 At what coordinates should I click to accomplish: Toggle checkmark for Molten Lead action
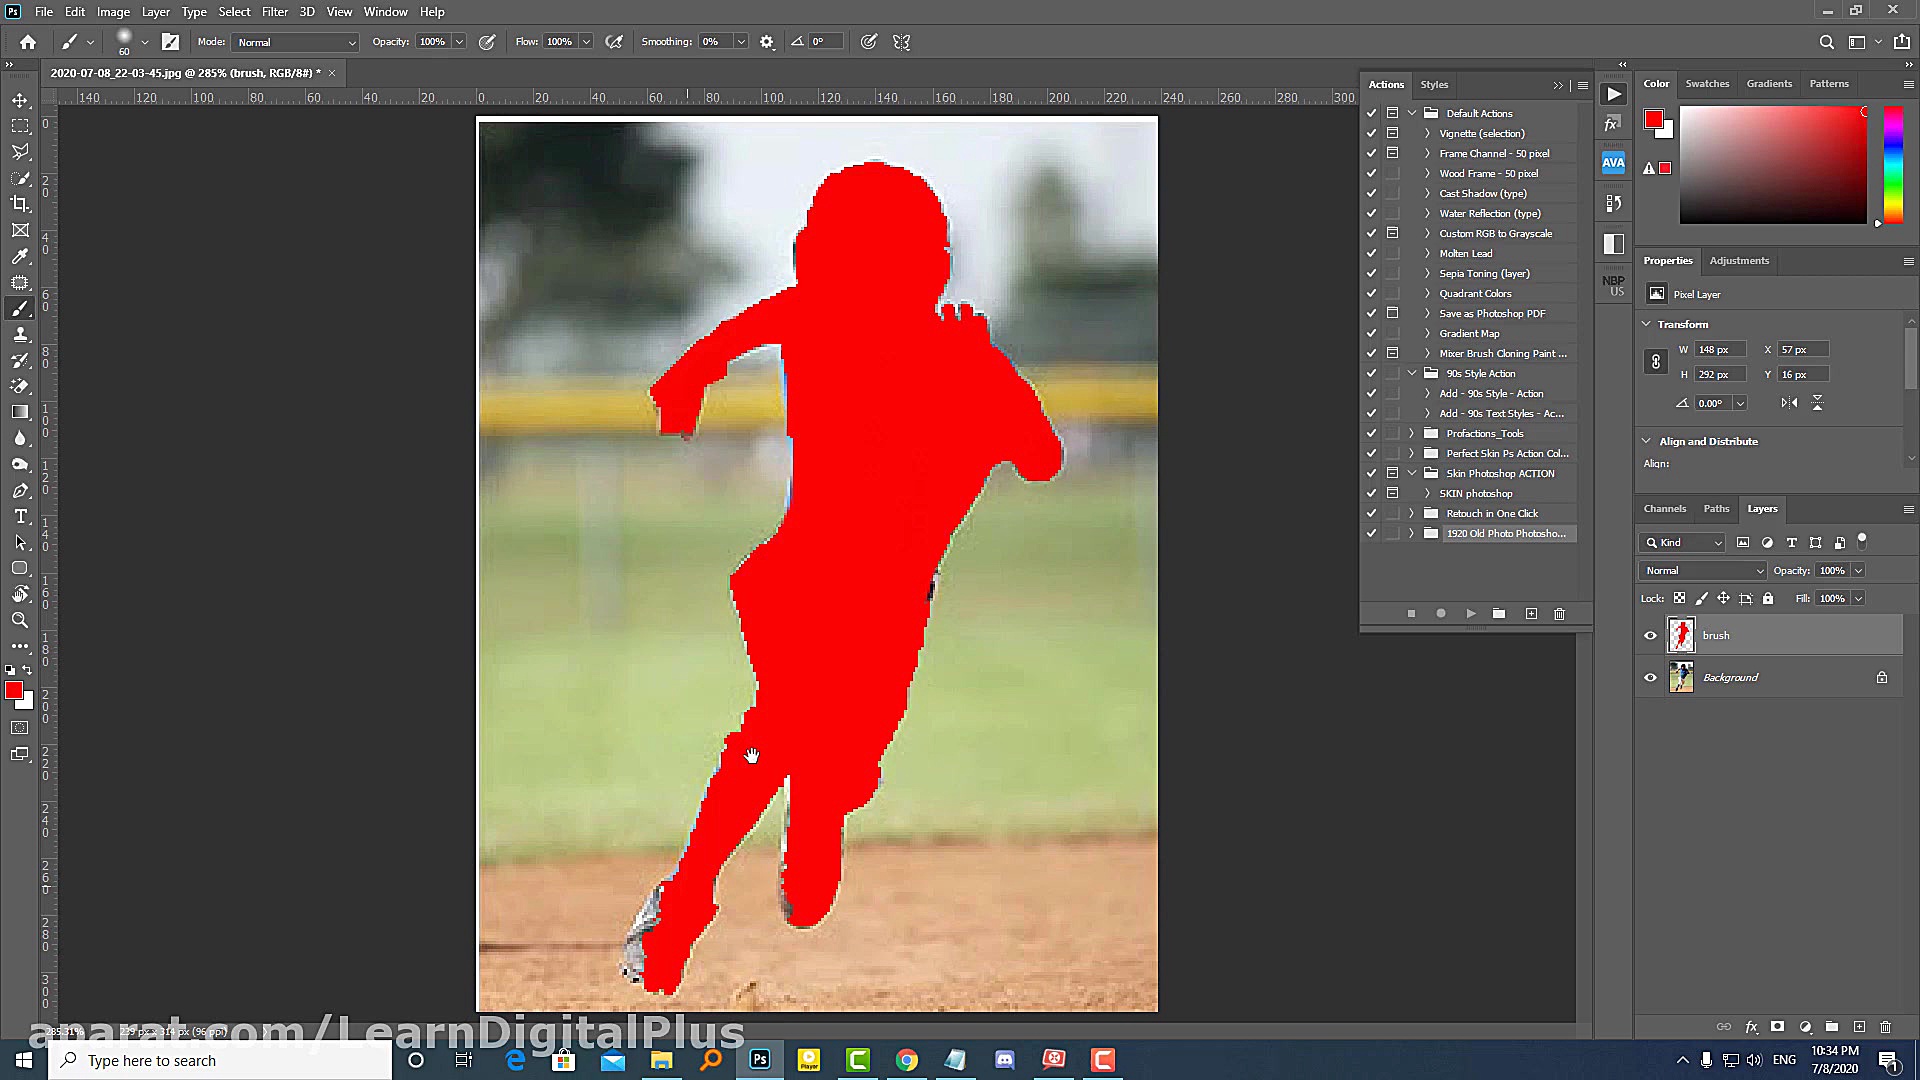(x=1372, y=253)
